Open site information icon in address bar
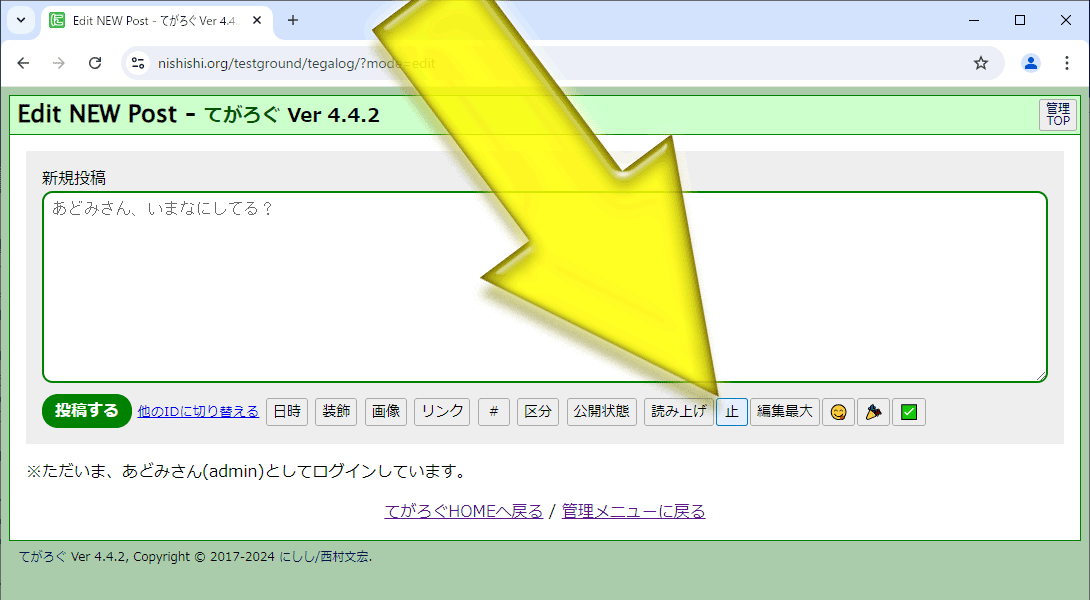Screen dimensions: 1090x600 [x=138, y=63]
